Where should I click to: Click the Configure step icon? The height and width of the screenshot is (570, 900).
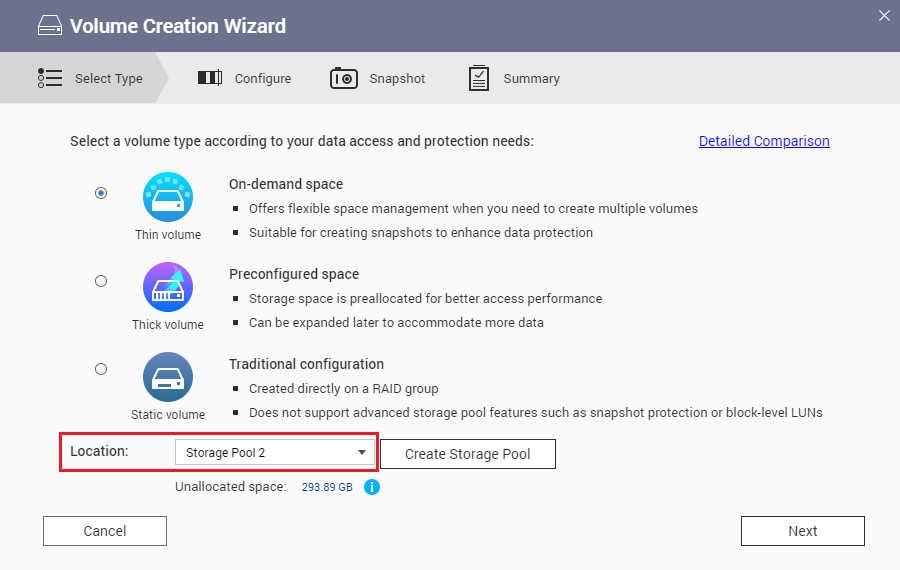tap(210, 78)
